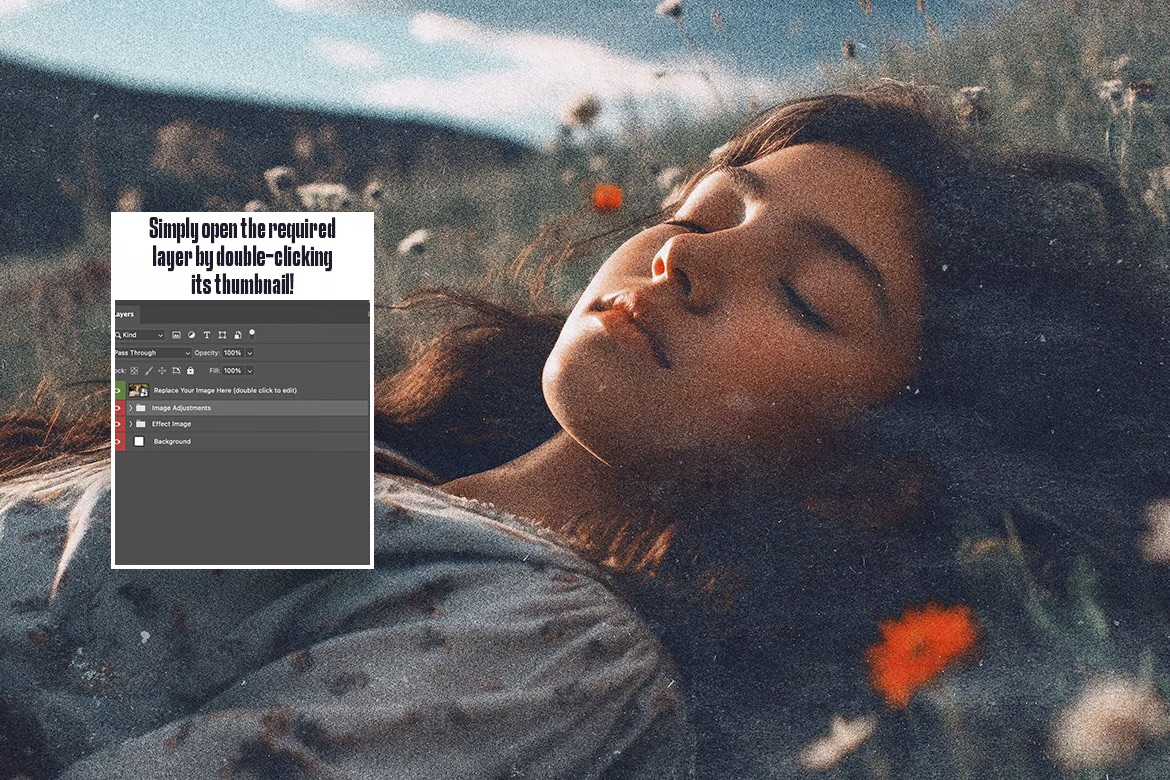Select the type layers filter icon
The width and height of the screenshot is (1170, 780).
pos(207,335)
